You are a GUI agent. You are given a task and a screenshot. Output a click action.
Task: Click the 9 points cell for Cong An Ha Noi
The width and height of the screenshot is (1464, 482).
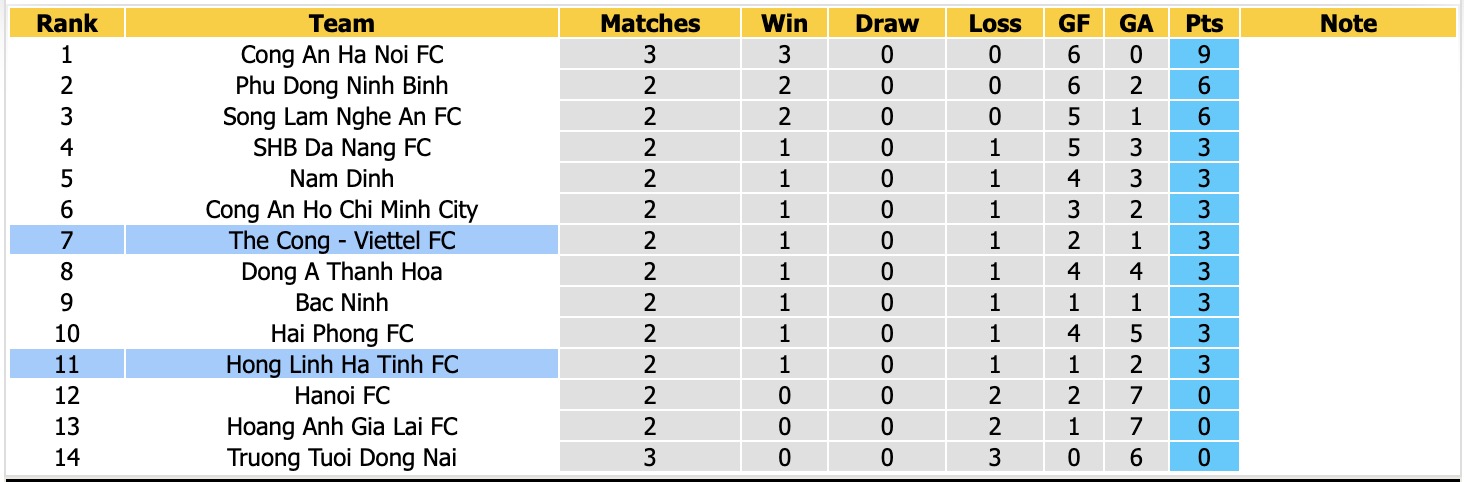[x=1204, y=54]
